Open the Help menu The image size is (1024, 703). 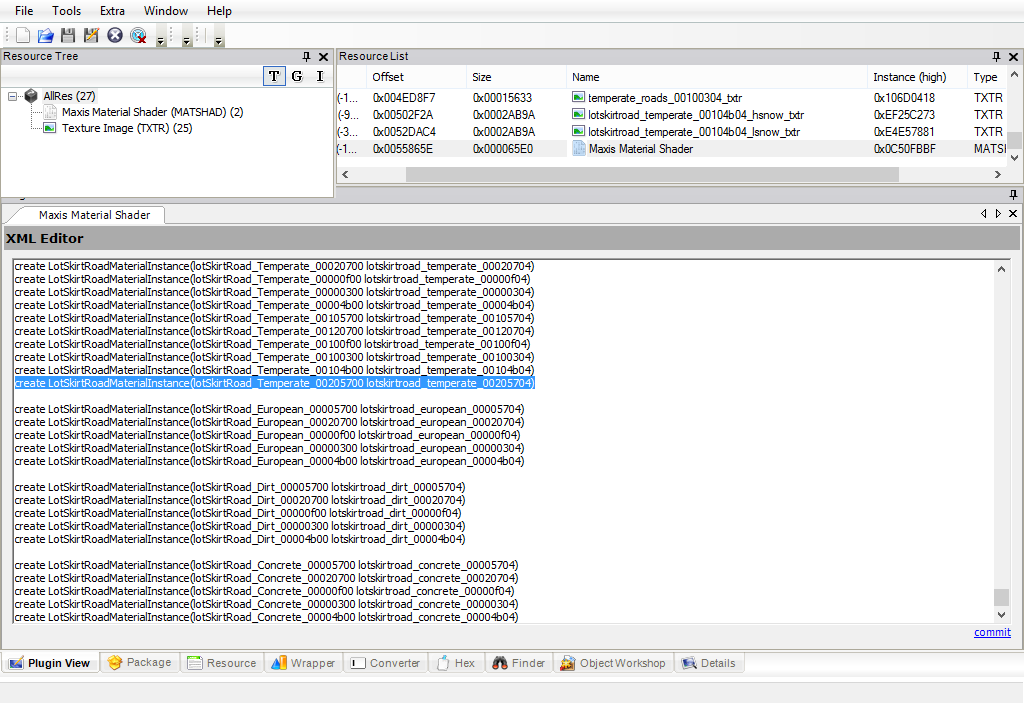[219, 11]
